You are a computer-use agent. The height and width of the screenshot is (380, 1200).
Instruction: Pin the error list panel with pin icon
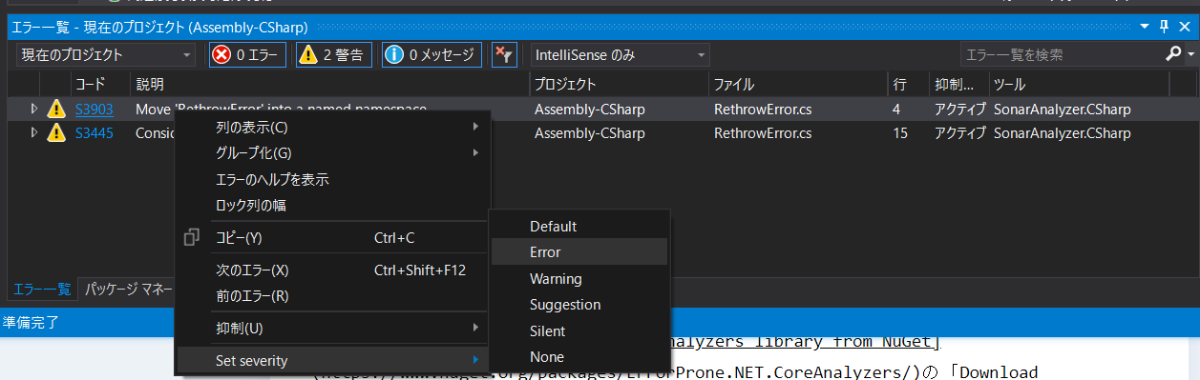(1164, 26)
